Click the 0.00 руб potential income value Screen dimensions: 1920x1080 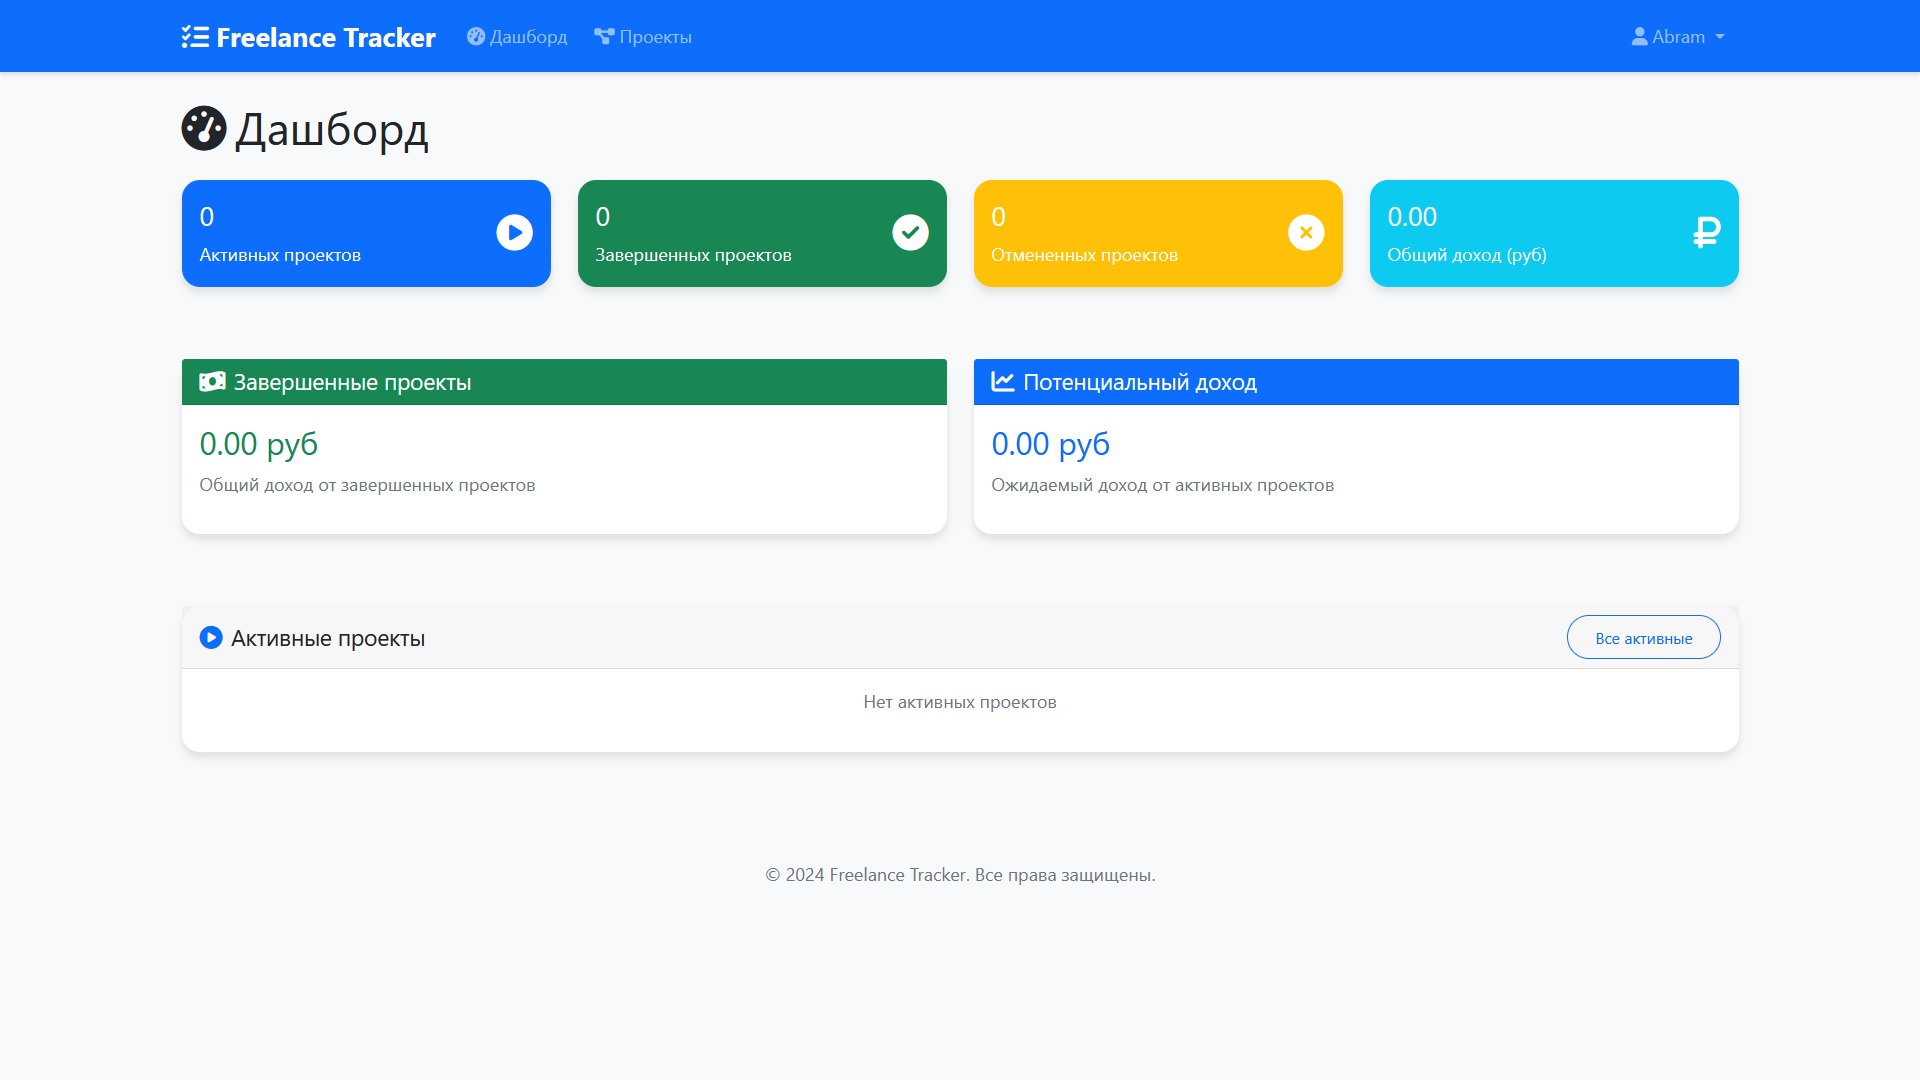(x=1050, y=444)
